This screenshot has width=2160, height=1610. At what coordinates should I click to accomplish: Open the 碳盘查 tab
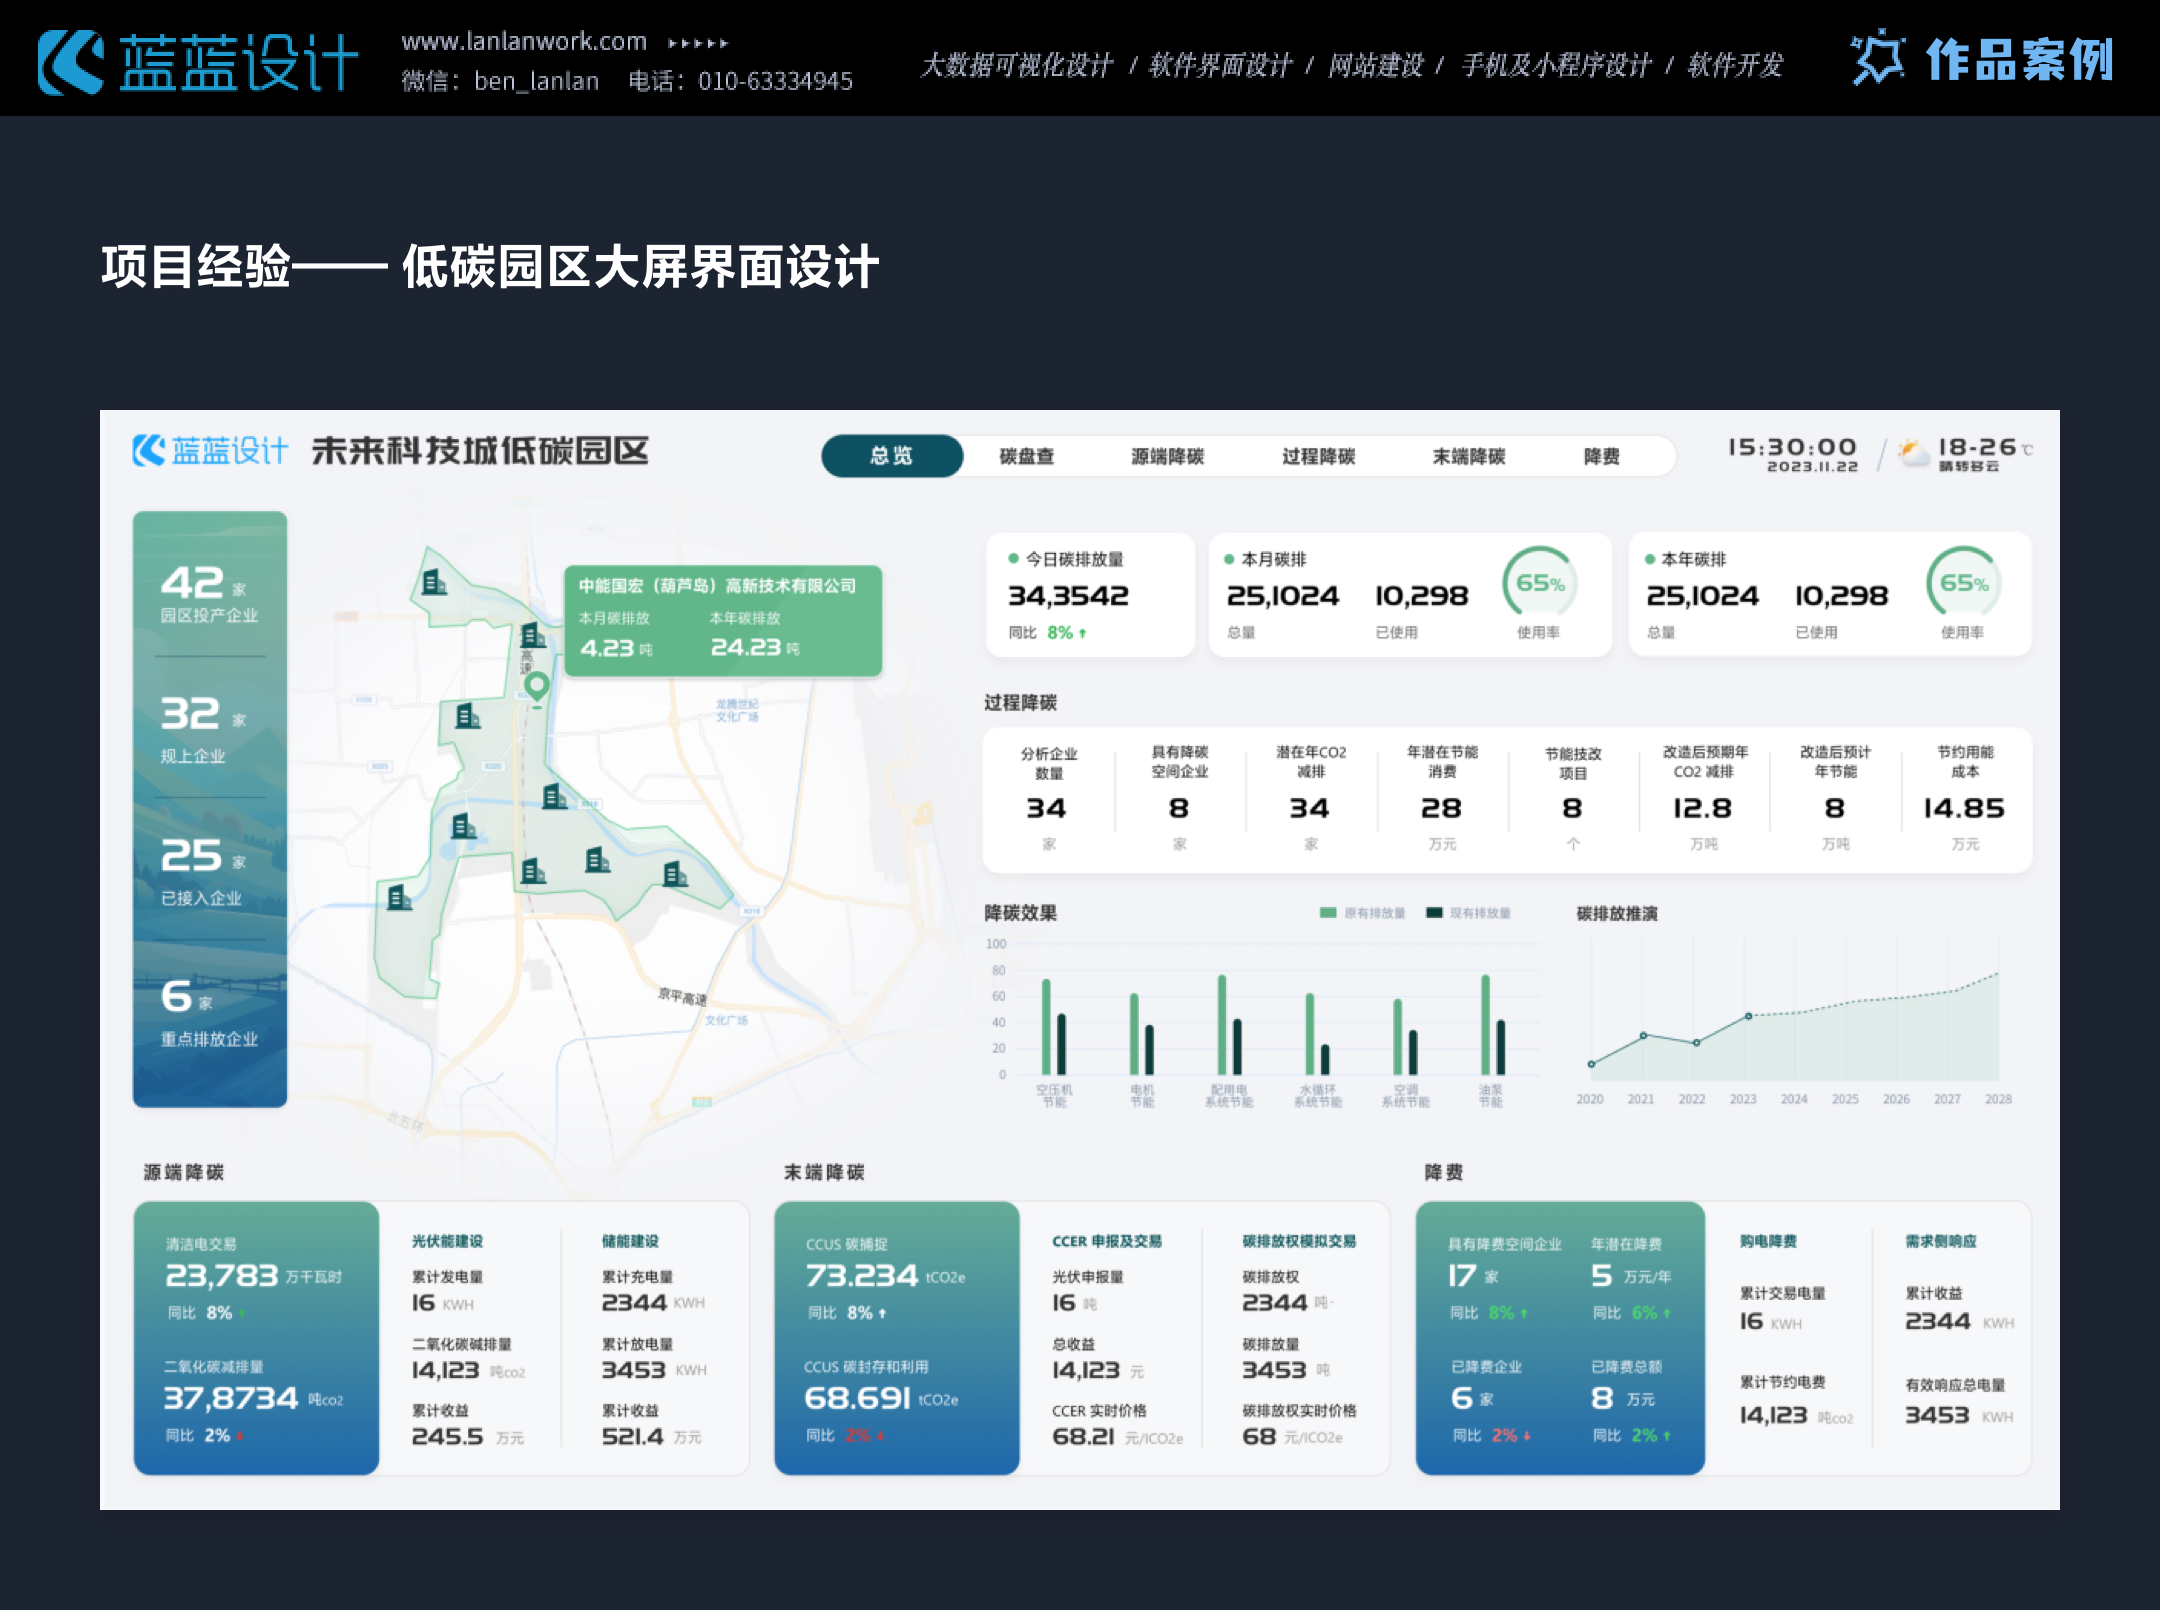tap(1027, 456)
